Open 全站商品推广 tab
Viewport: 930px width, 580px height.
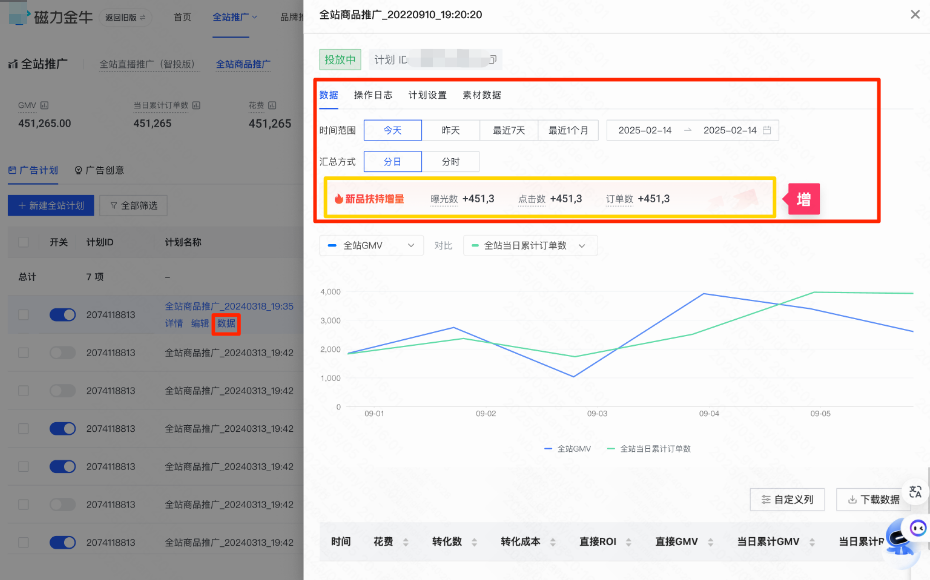point(243,64)
